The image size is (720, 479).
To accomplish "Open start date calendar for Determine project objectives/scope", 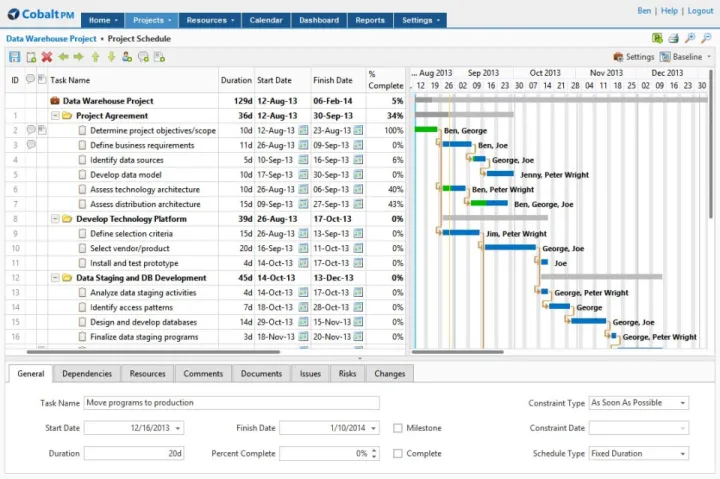I will click(303, 130).
